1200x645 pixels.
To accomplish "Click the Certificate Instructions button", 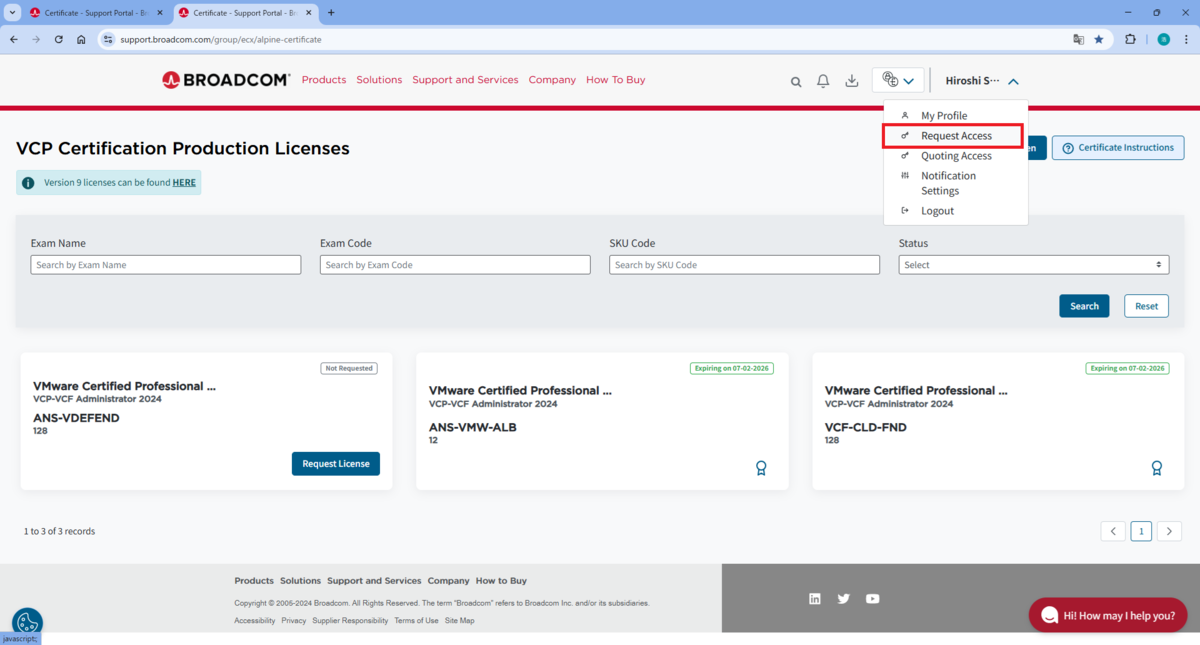I will [x=1117, y=148].
